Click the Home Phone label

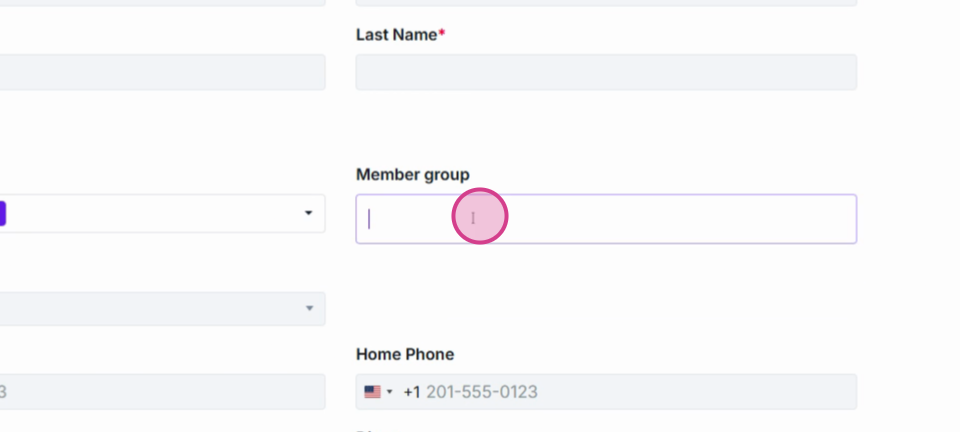click(x=405, y=354)
